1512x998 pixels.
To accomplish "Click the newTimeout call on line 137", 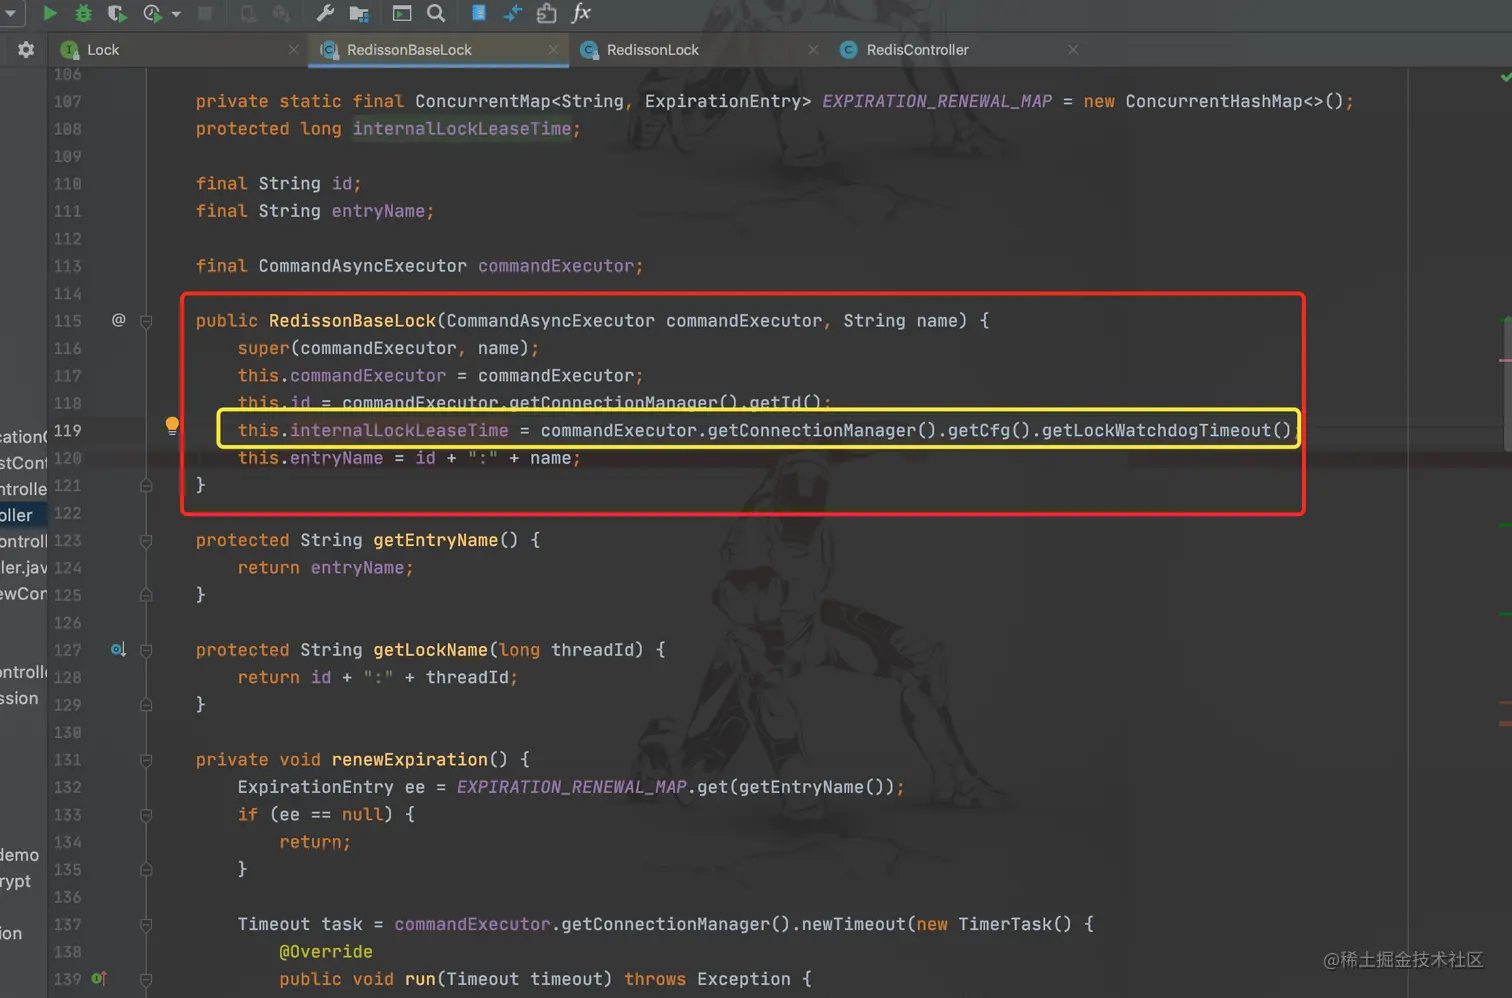I will coord(854,924).
